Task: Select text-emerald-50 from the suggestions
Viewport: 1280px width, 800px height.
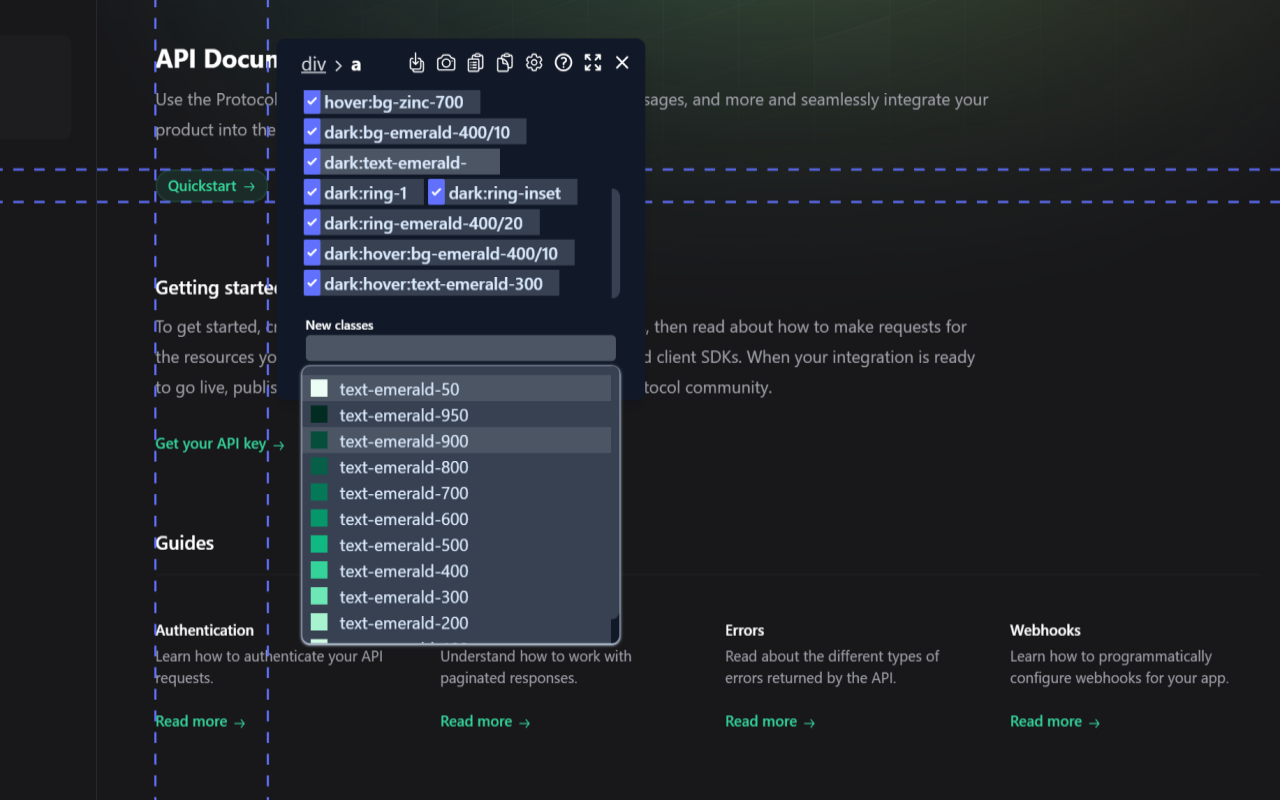Action: (457, 389)
